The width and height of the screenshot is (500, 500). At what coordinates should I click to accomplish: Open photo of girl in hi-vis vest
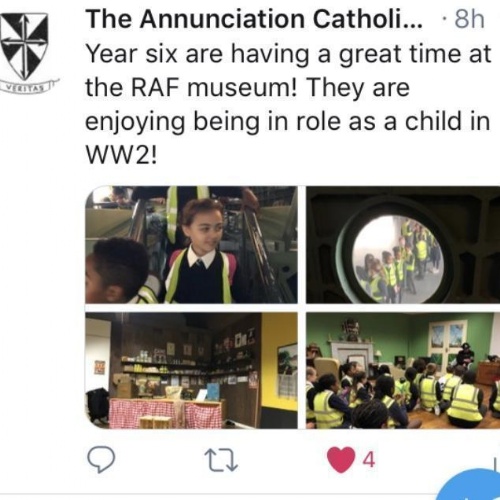pyautogui.click(x=191, y=244)
